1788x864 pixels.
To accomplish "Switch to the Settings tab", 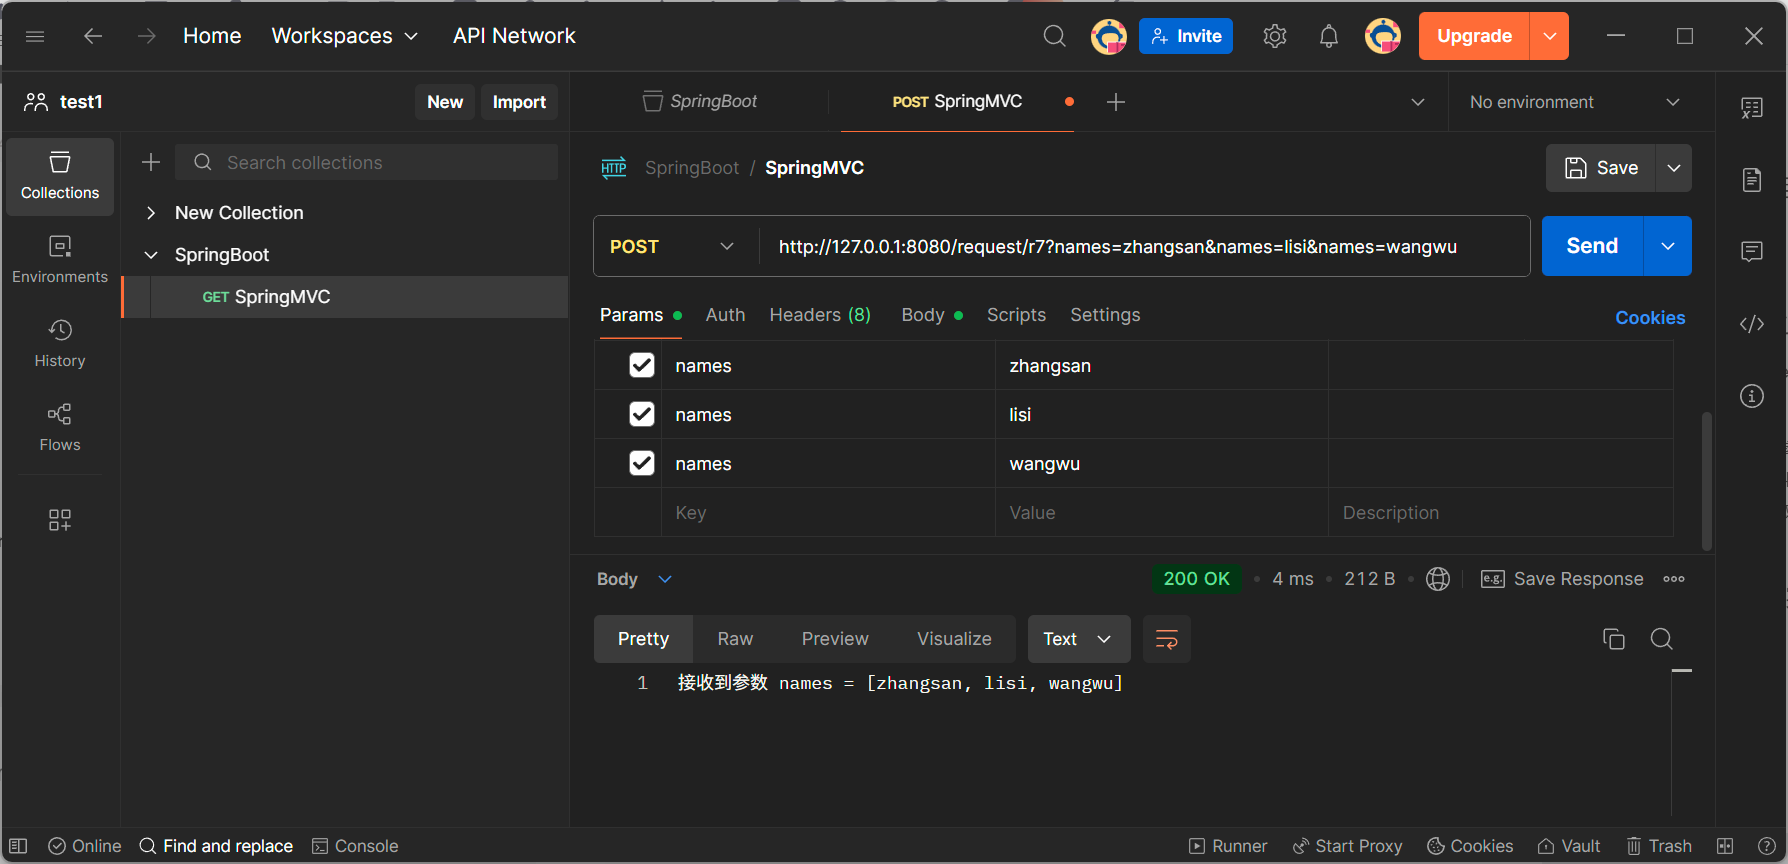I will pyautogui.click(x=1105, y=315).
